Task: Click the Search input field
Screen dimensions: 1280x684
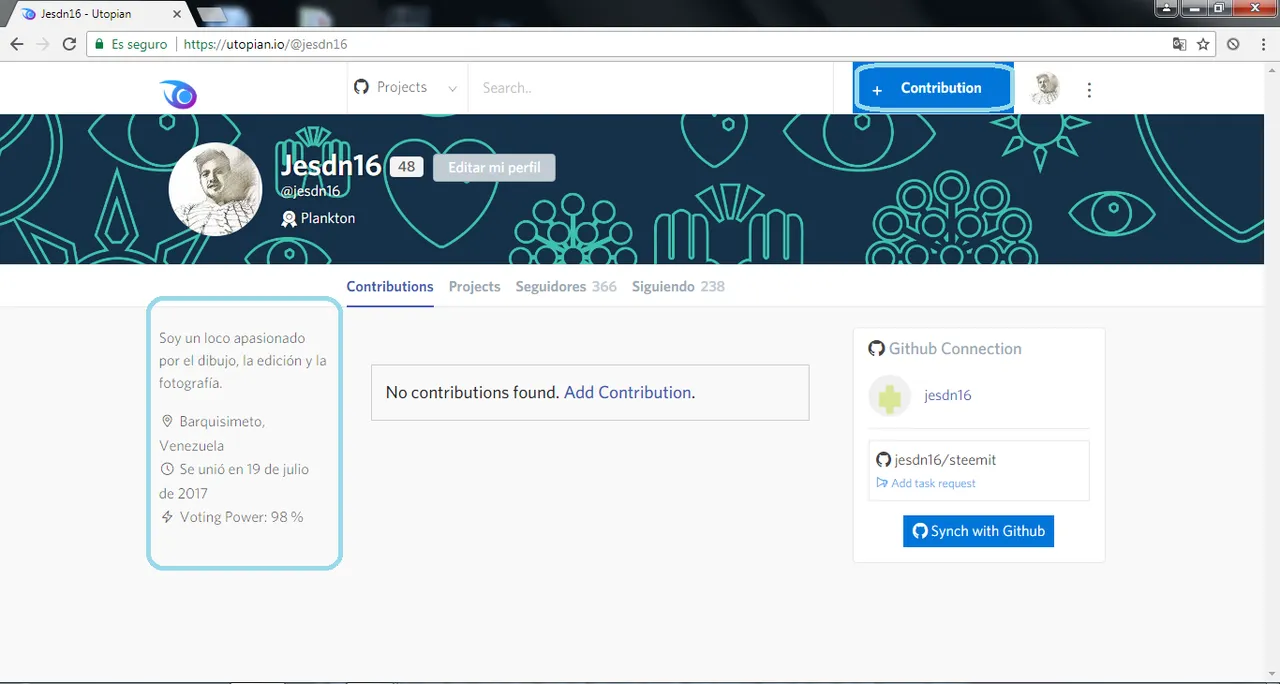Action: (650, 88)
